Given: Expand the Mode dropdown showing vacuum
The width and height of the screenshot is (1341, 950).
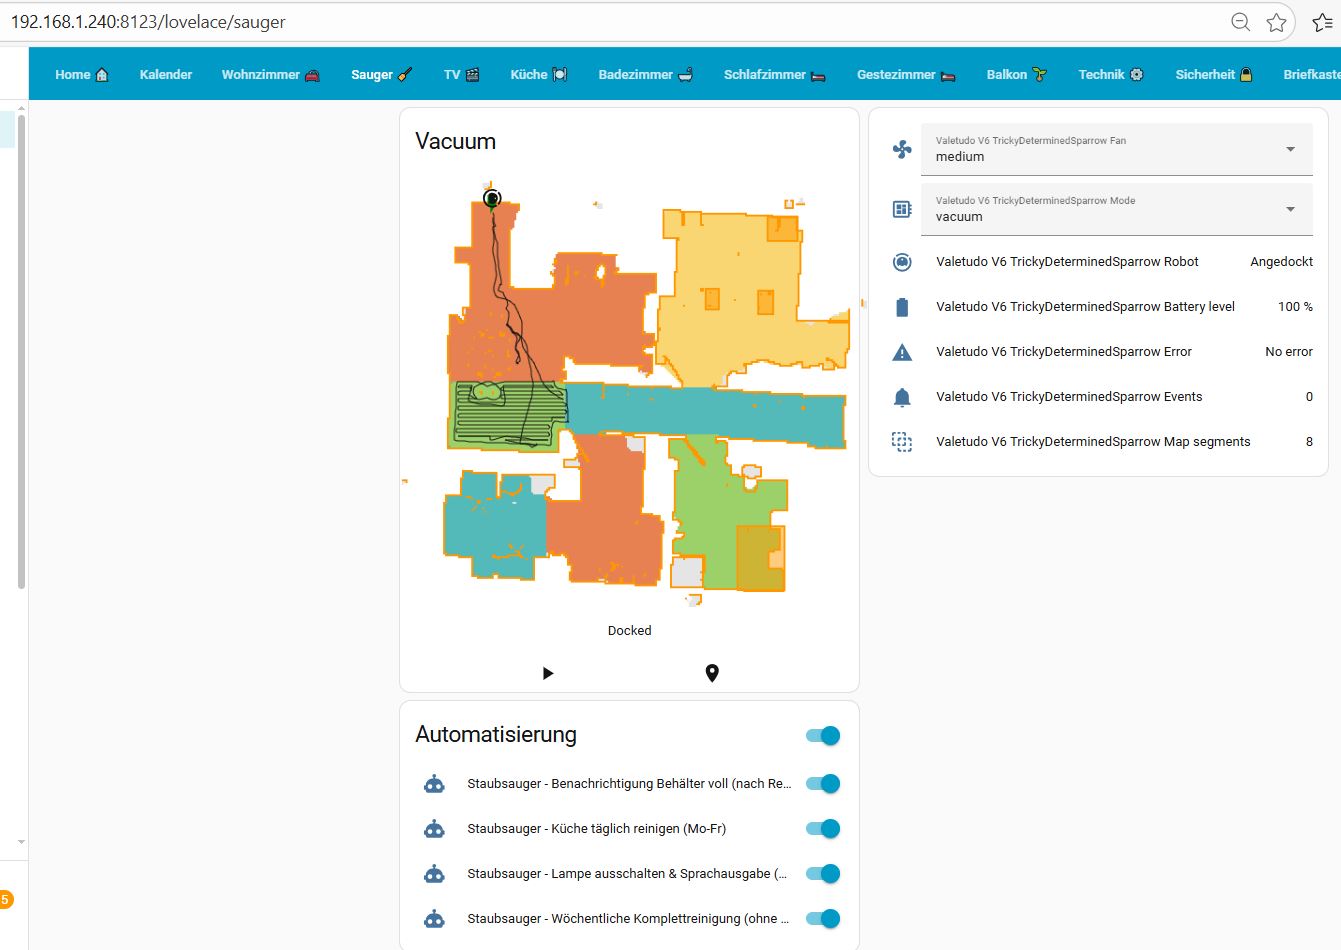Looking at the screenshot, I should (x=1116, y=209).
